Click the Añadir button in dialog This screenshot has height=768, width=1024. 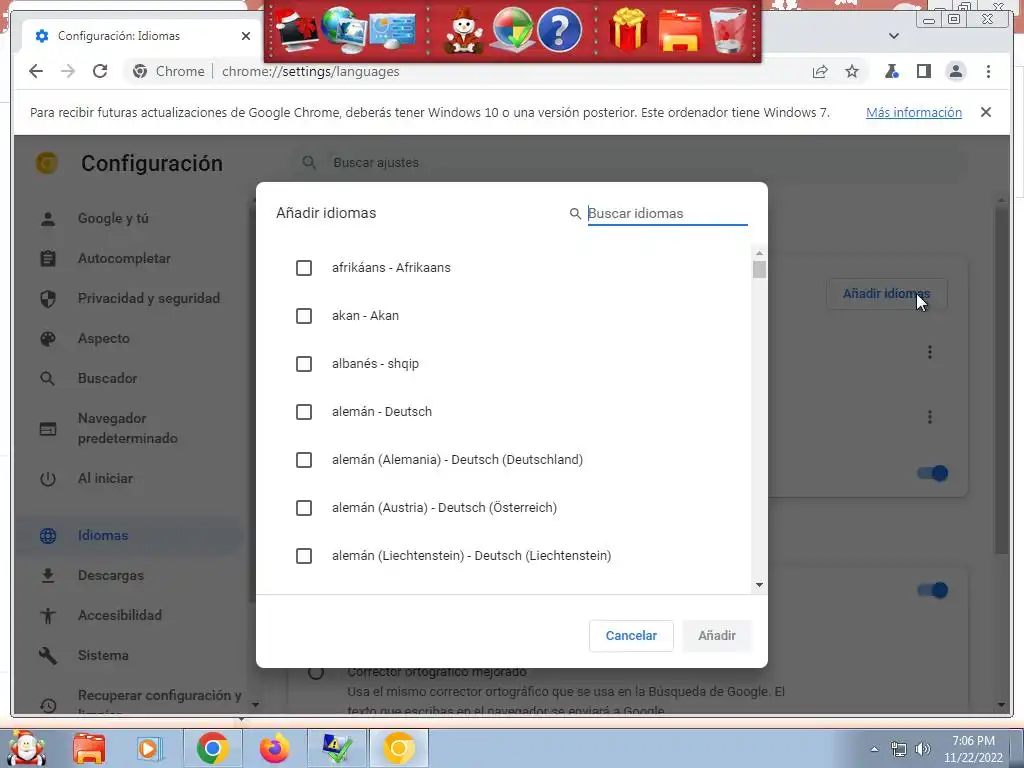(717, 635)
